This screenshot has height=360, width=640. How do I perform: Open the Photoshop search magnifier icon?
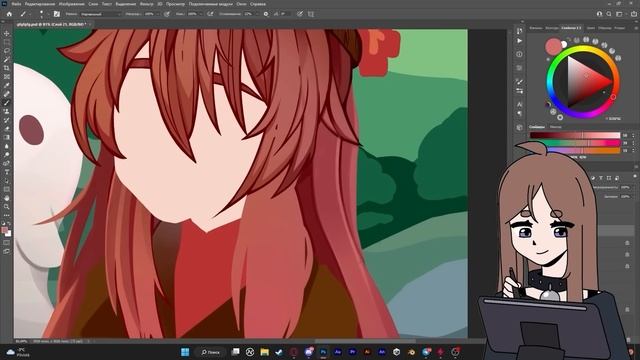[609, 14]
